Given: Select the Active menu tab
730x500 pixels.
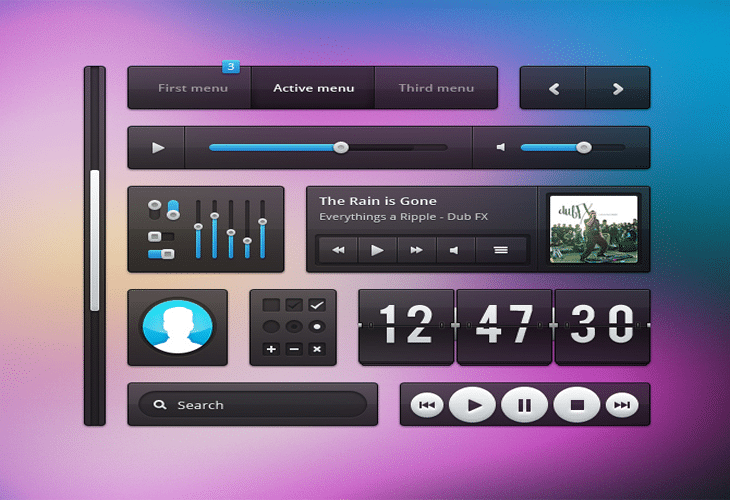Looking at the screenshot, I should point(313,88).
